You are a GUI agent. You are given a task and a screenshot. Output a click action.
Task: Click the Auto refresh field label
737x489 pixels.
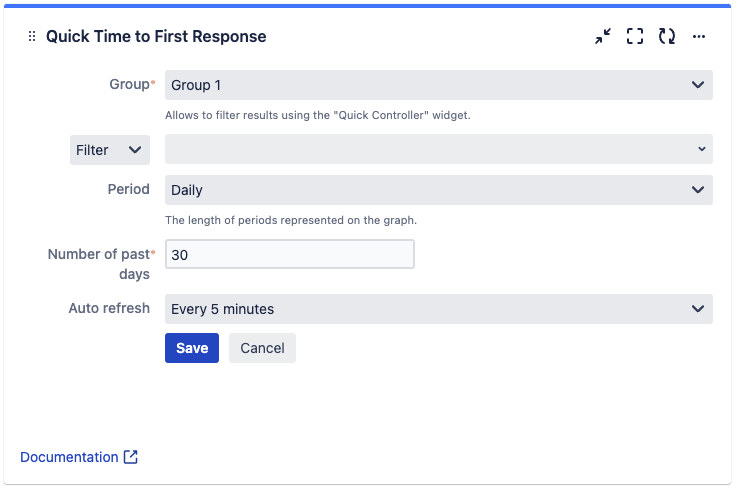click(109, 308)
